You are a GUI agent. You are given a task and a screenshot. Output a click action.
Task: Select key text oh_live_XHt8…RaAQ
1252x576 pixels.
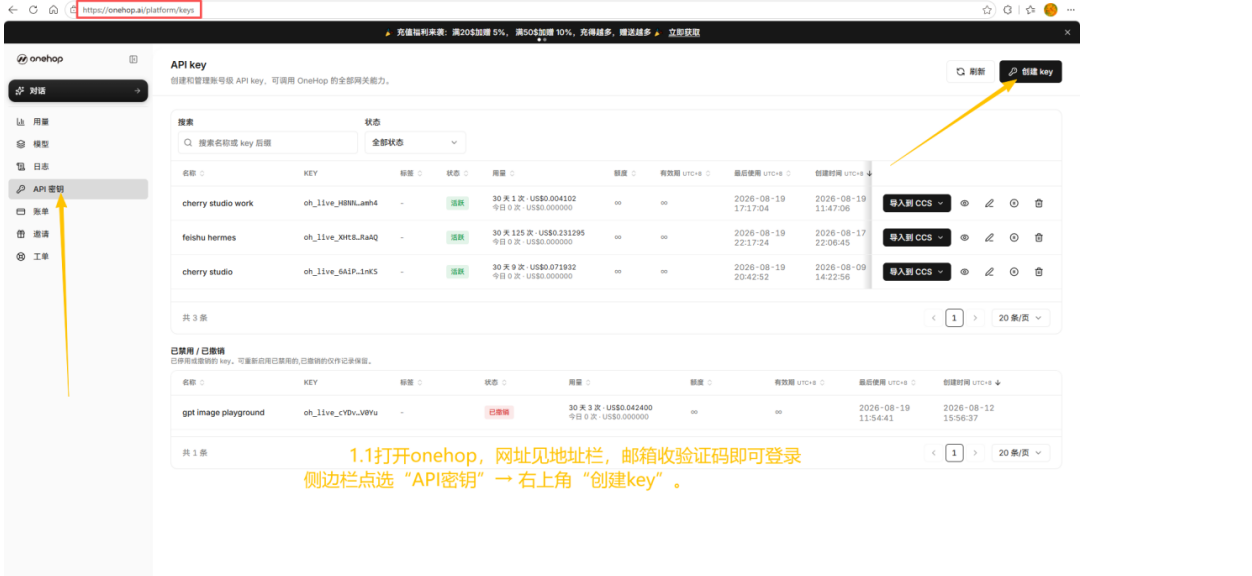coord(341,237)
